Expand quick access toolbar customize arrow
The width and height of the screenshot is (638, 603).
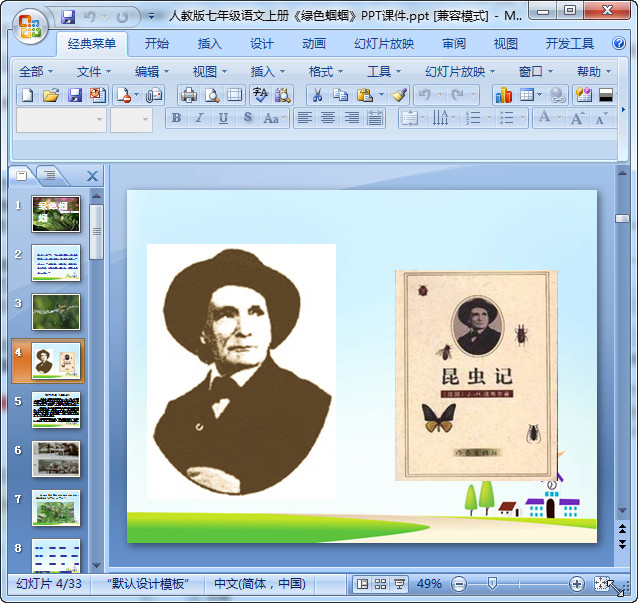click(151, 16)
